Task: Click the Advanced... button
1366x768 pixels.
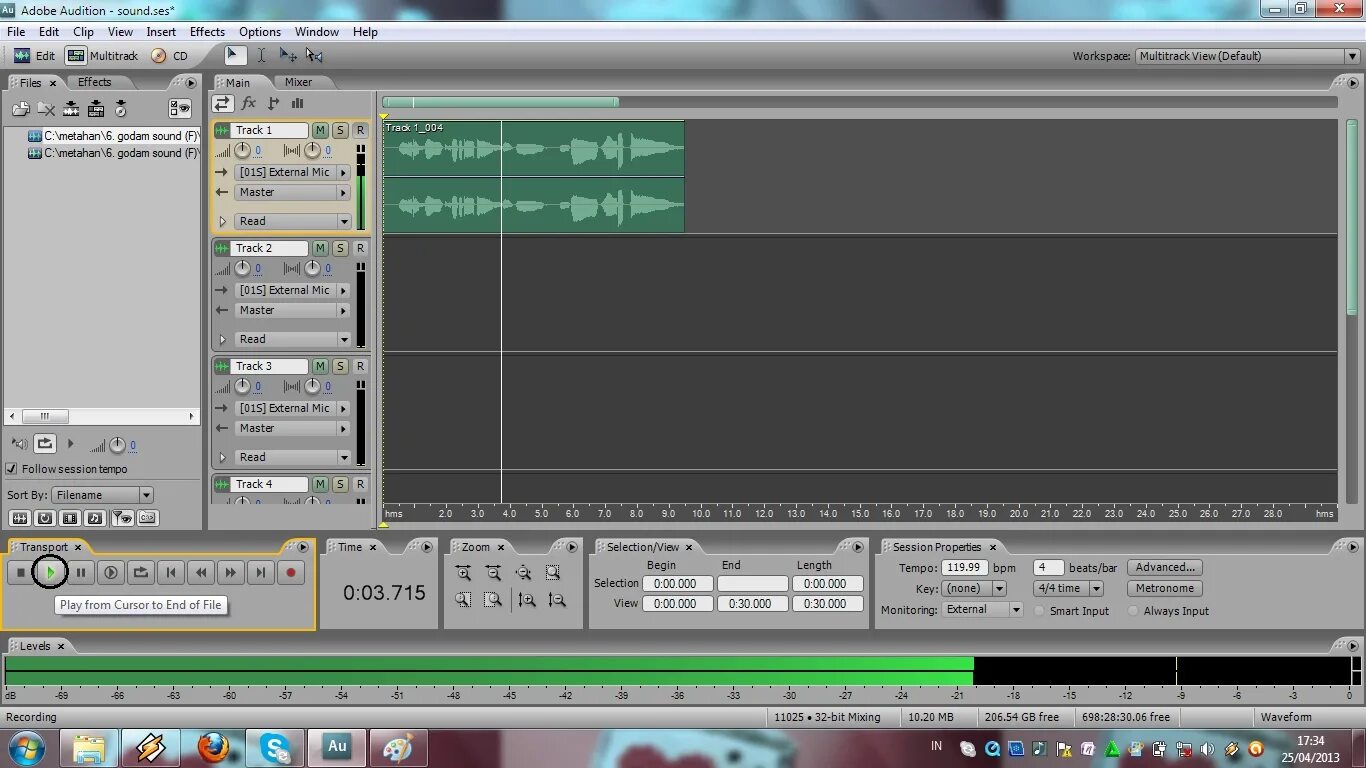Action: [1165, 567]
